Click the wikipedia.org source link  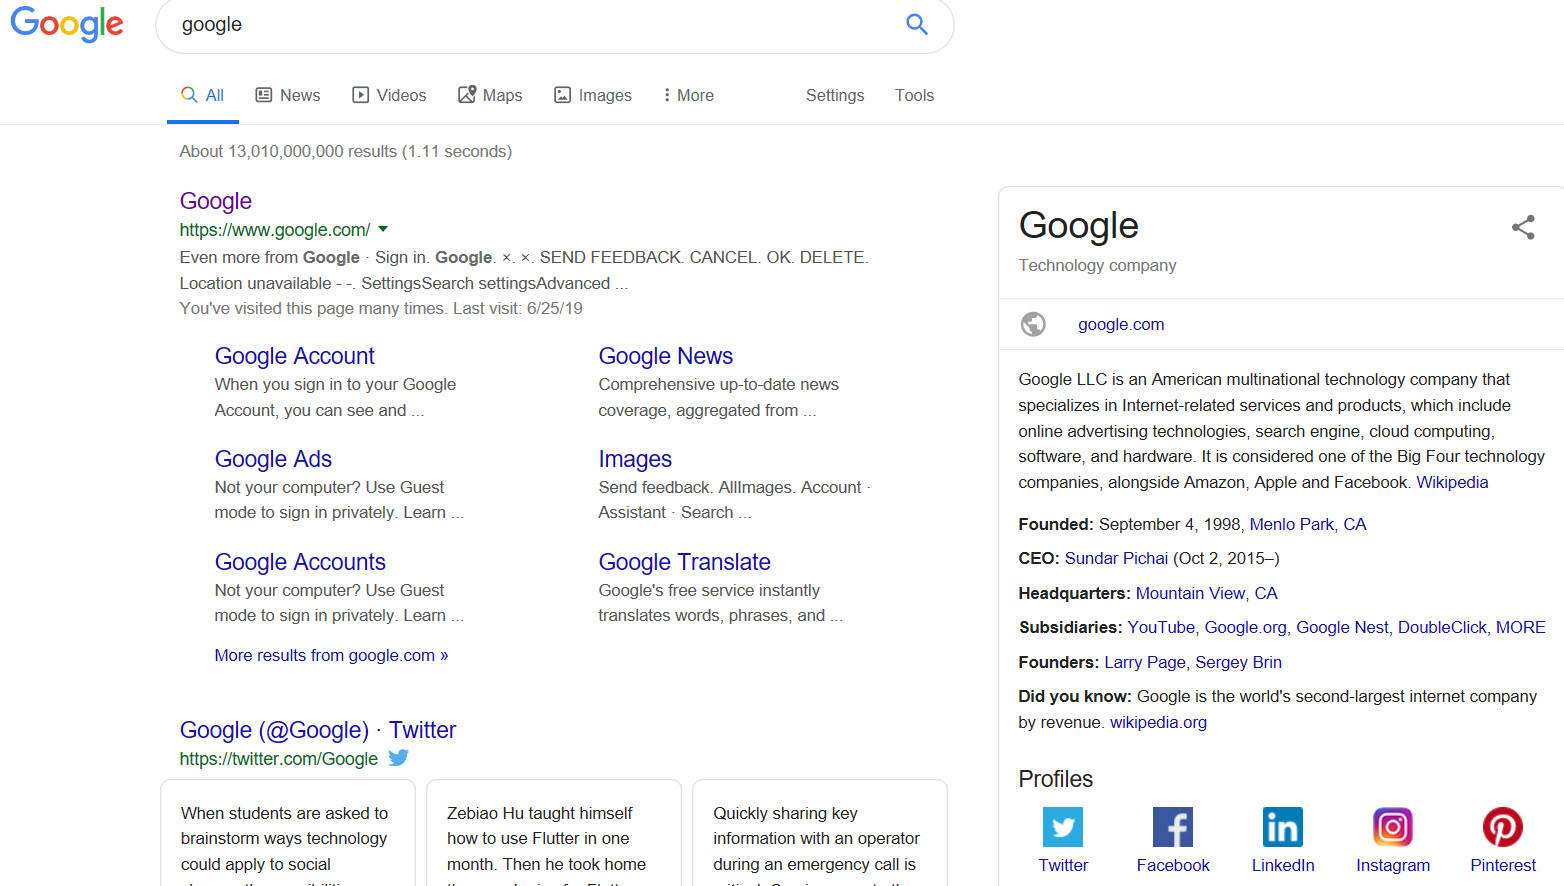click(x=1158, y=722)
